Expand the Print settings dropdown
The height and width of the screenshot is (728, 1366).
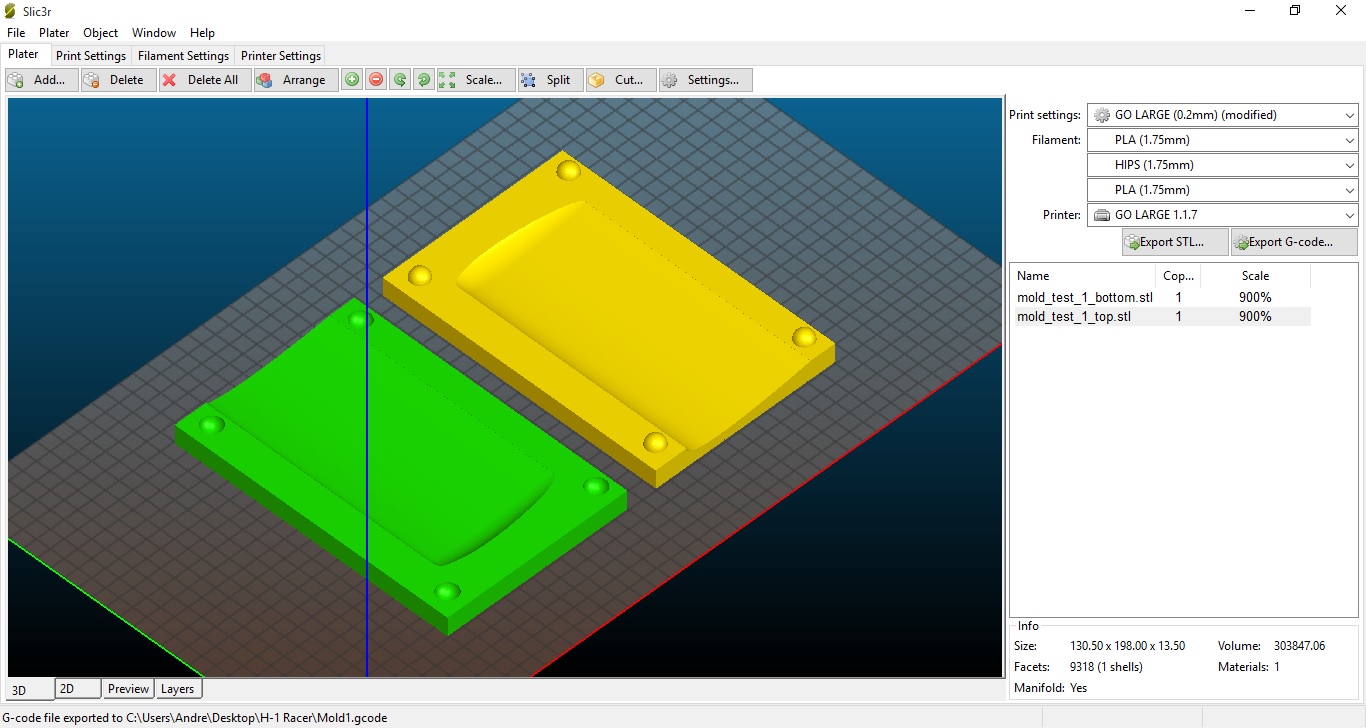(1222, 115)
